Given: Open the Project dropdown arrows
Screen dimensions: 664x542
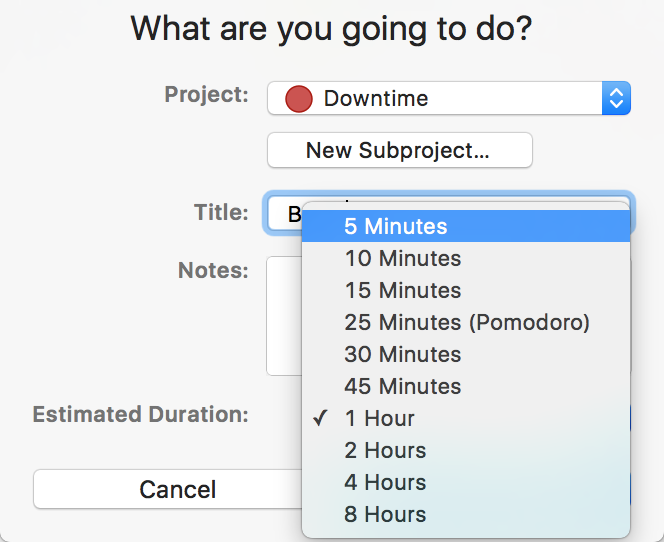Looking at the screenshot, I should coord(616,98).
